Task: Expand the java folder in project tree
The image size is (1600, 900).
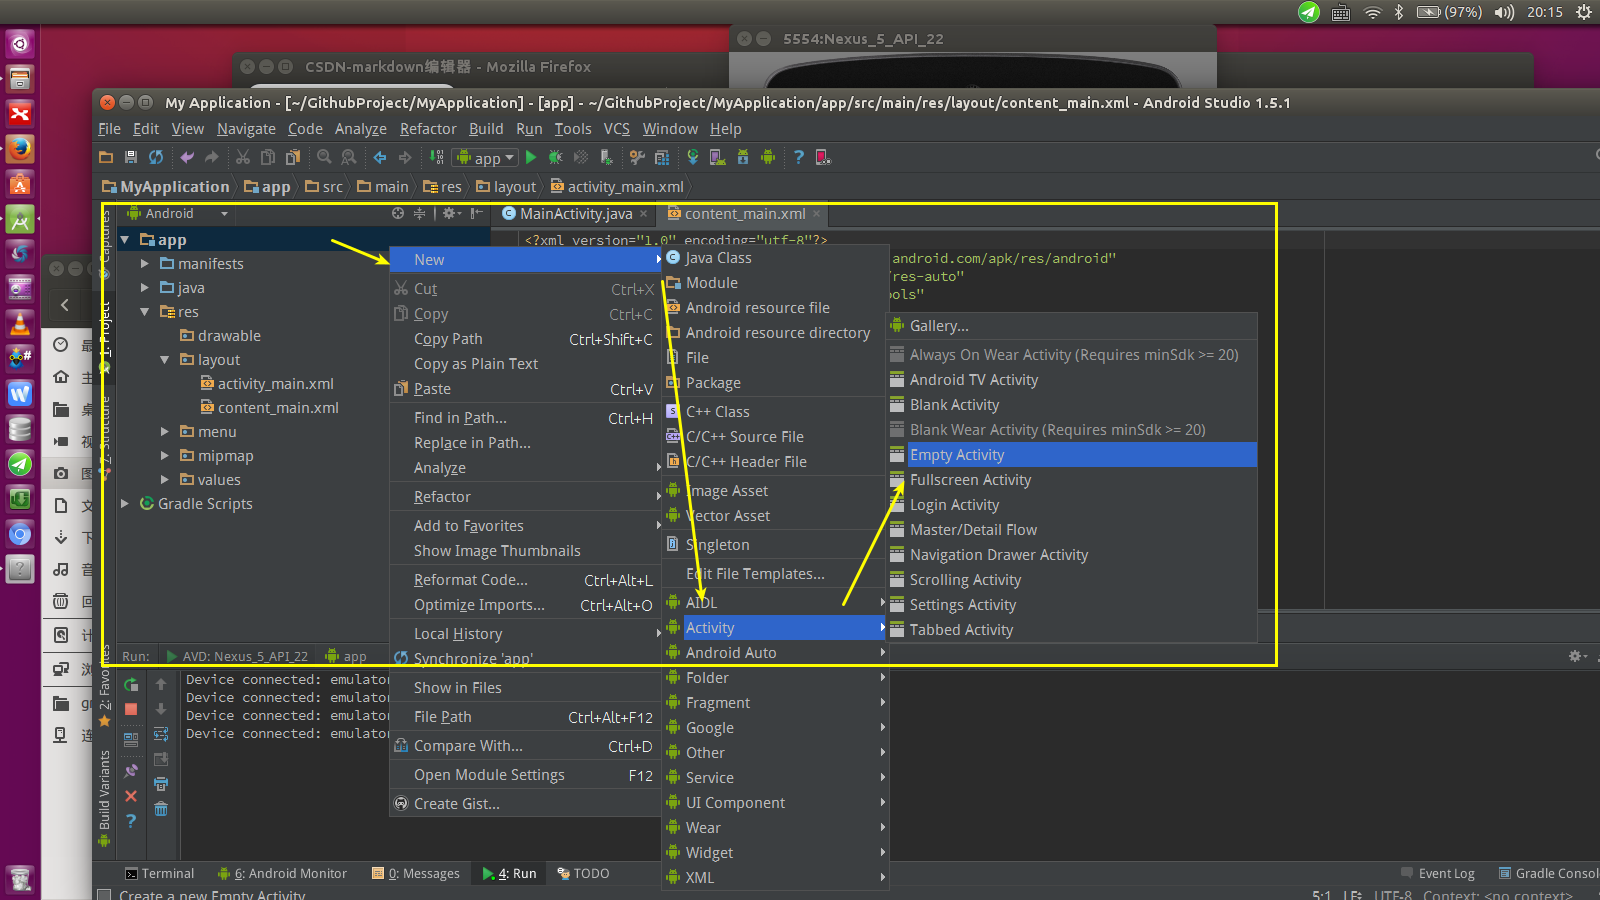Action: click(145, 288)
